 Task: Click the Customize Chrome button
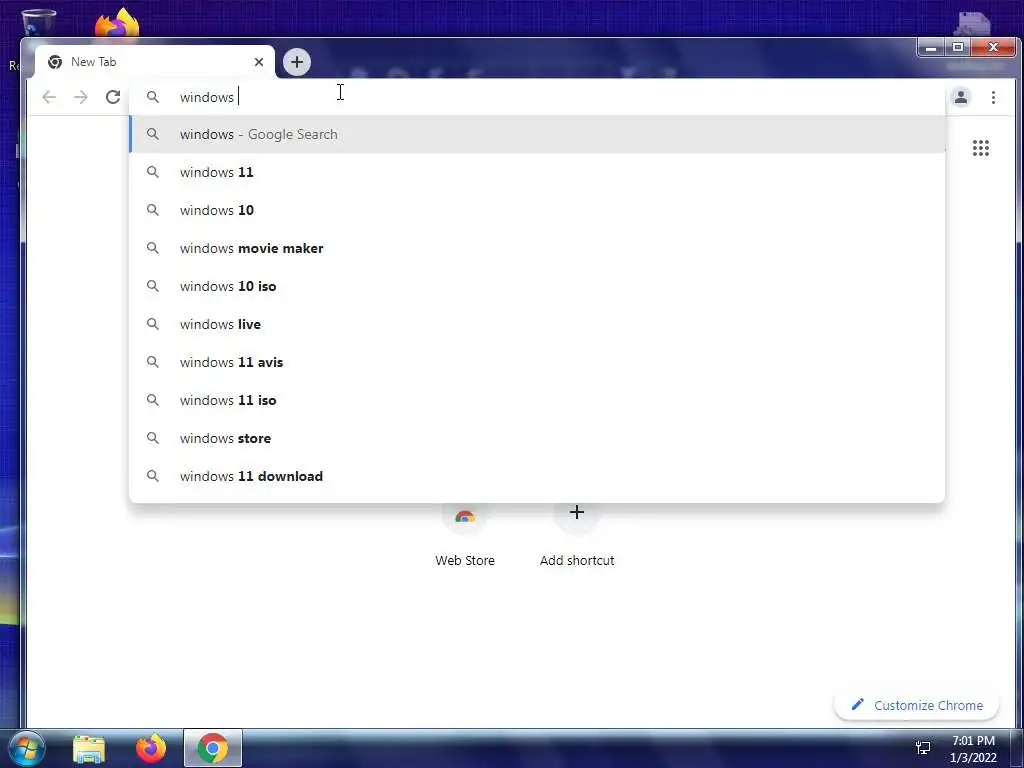click(917, 705)
